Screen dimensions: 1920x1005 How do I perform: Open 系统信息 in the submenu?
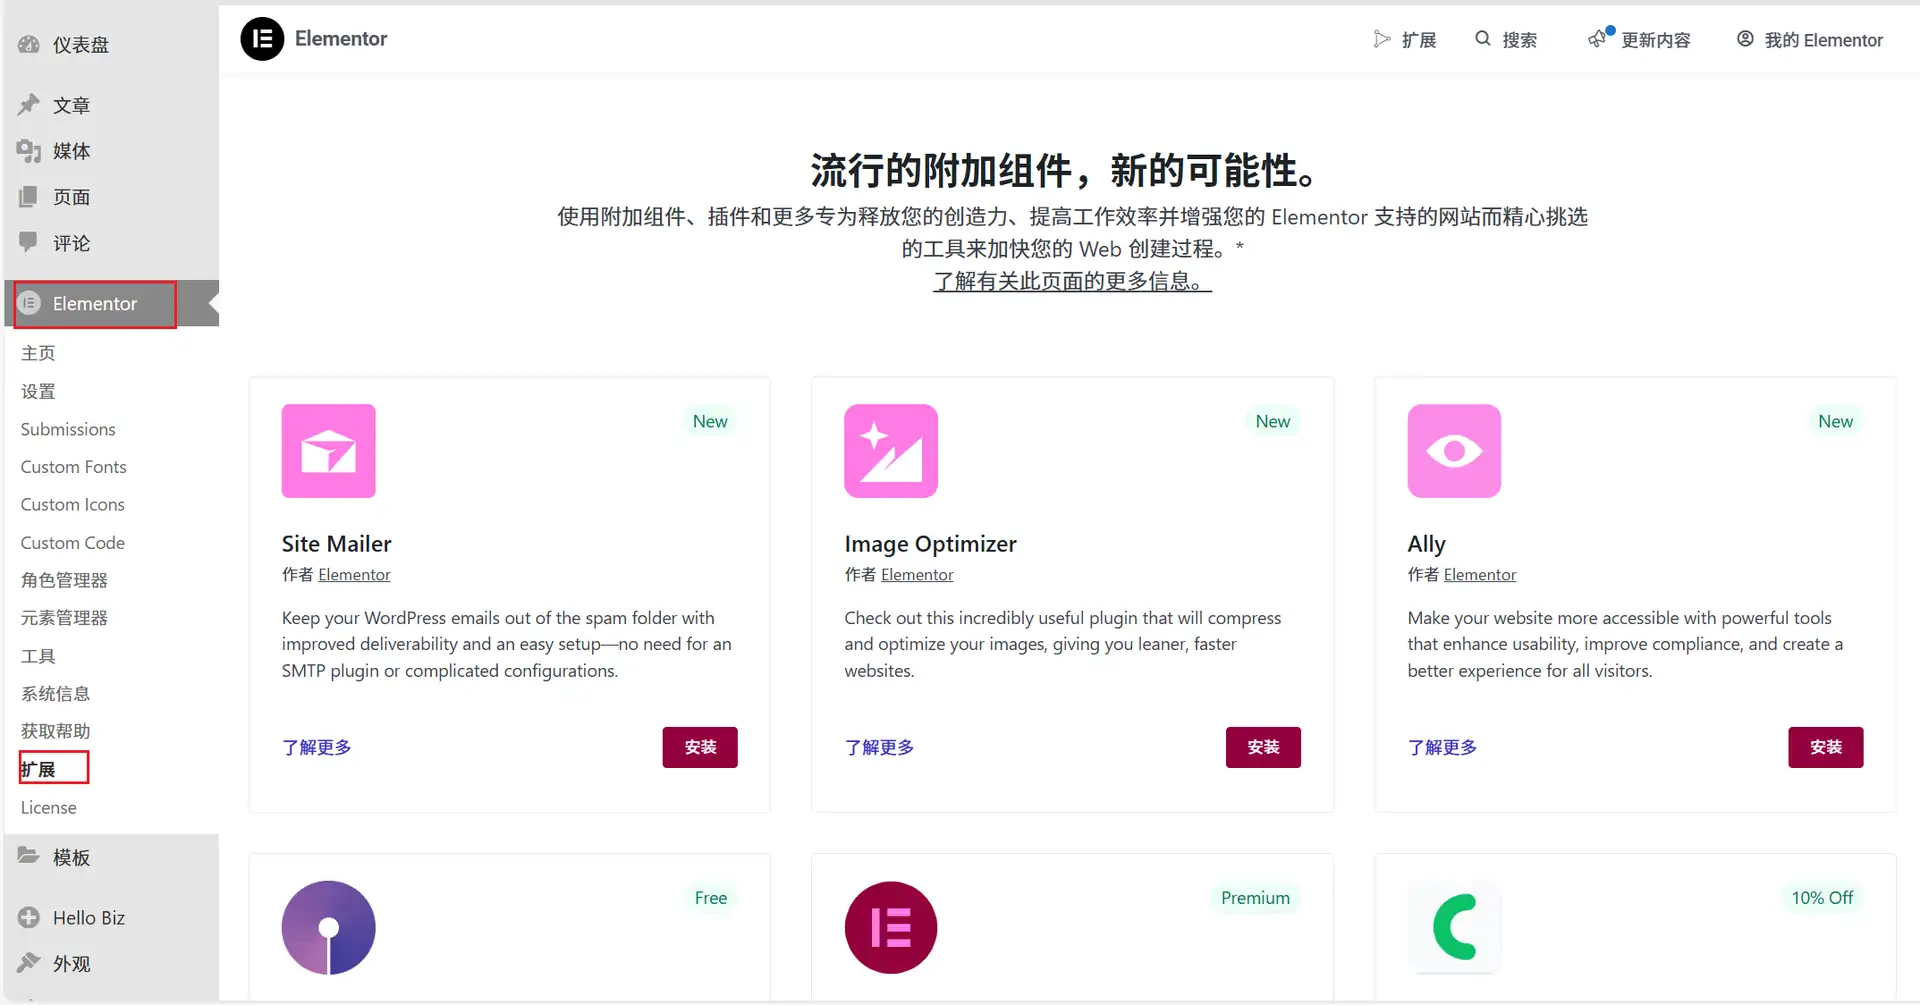tap(55, 693)
